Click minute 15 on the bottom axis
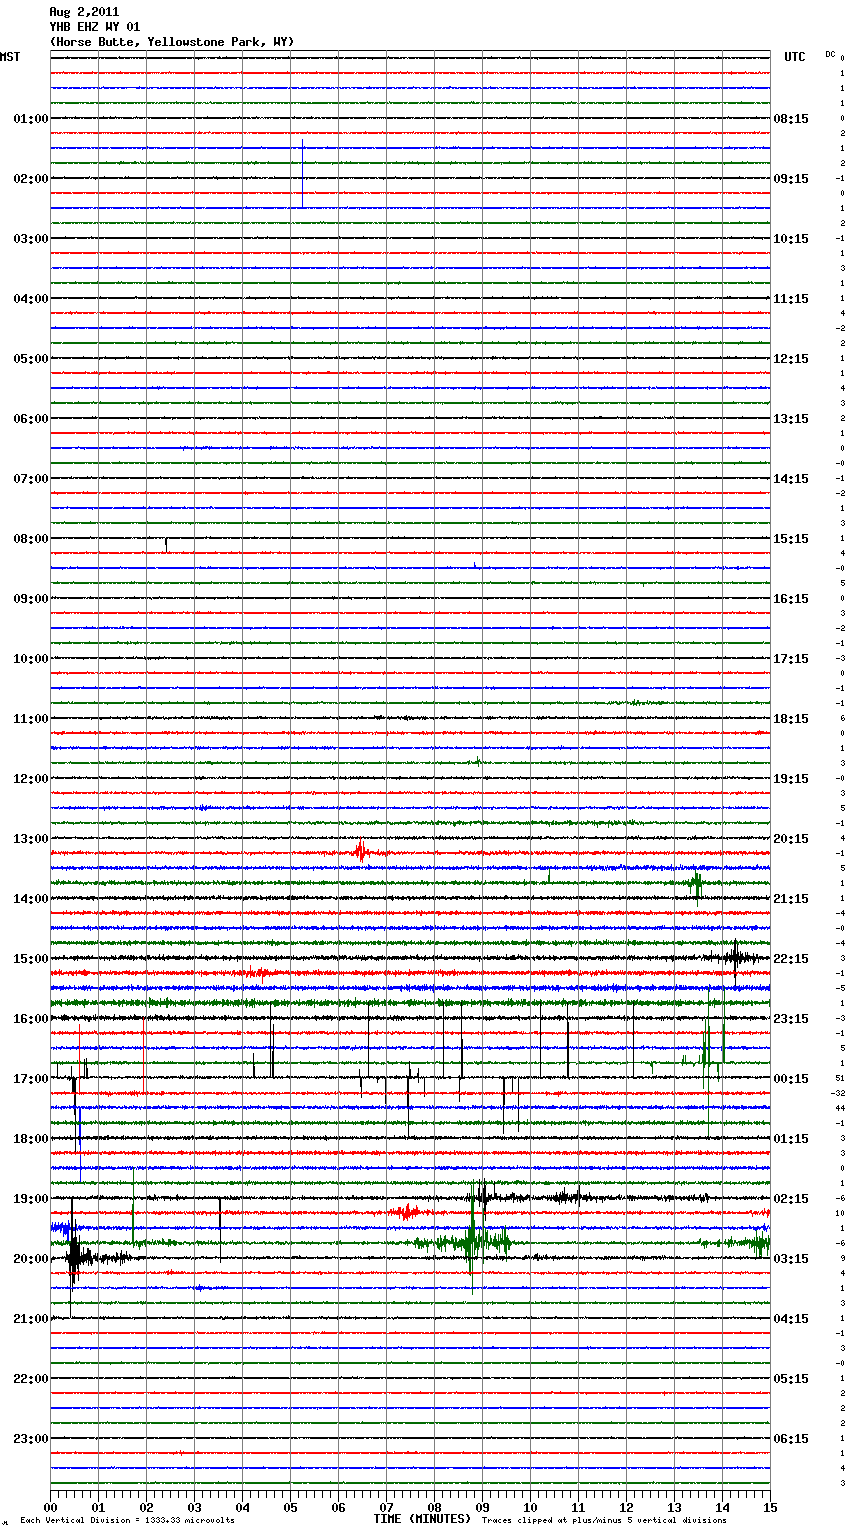 [770, 1507]
